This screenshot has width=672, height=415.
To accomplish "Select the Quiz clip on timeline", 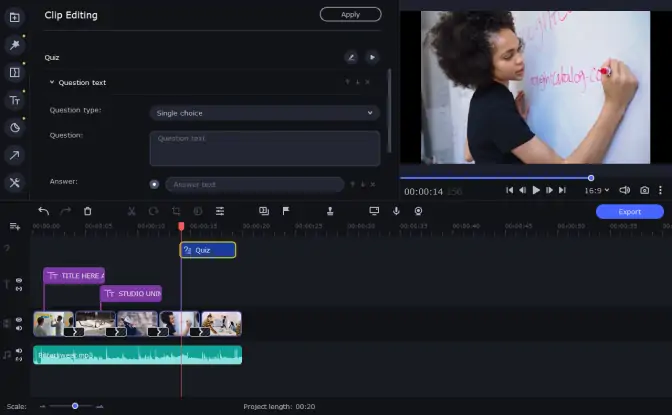I will [208, 250].
